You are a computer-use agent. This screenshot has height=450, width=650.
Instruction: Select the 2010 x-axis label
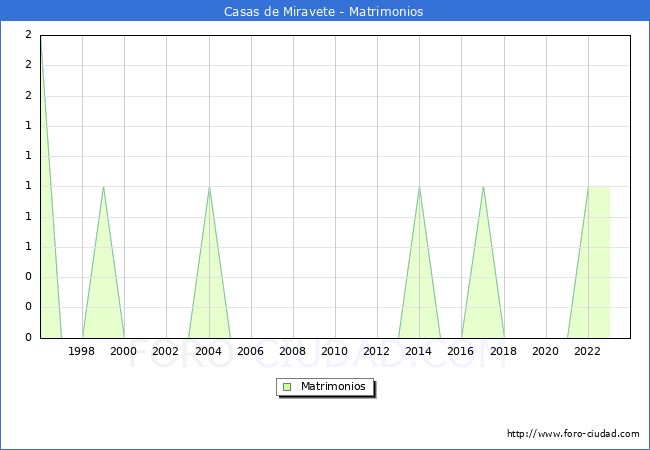tap(334, 351)
